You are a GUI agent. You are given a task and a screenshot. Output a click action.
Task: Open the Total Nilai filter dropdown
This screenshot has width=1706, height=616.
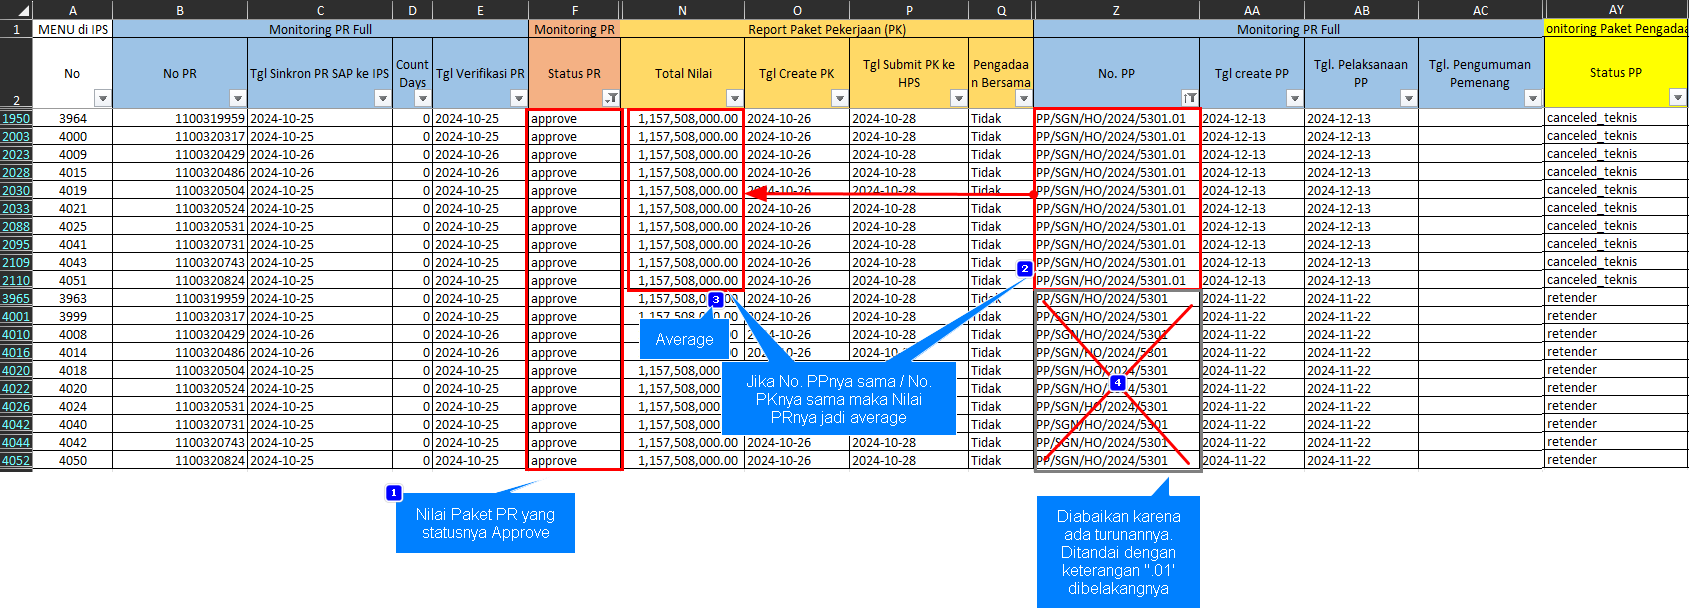point(734,98)
